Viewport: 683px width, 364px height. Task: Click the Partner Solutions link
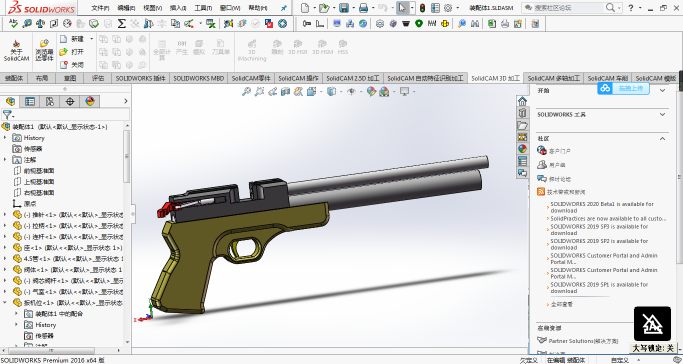[583, 341]
